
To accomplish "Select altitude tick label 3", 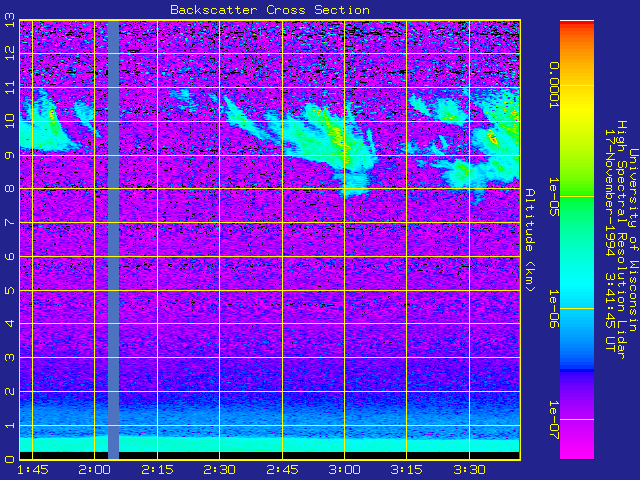I will click(10, 358).
